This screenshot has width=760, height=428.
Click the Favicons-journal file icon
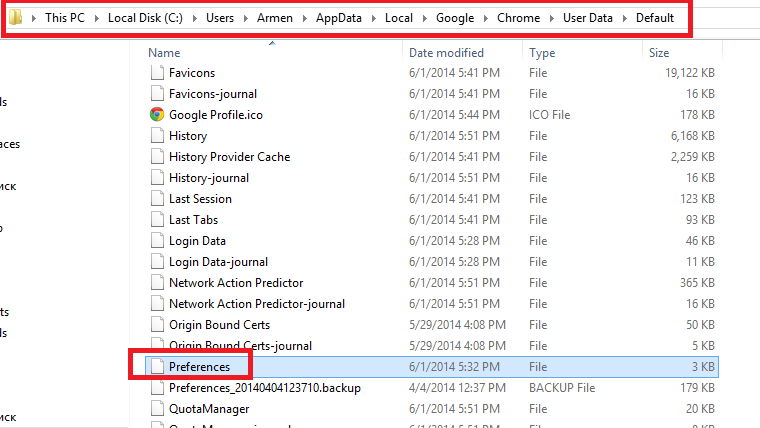click(157, 94)
